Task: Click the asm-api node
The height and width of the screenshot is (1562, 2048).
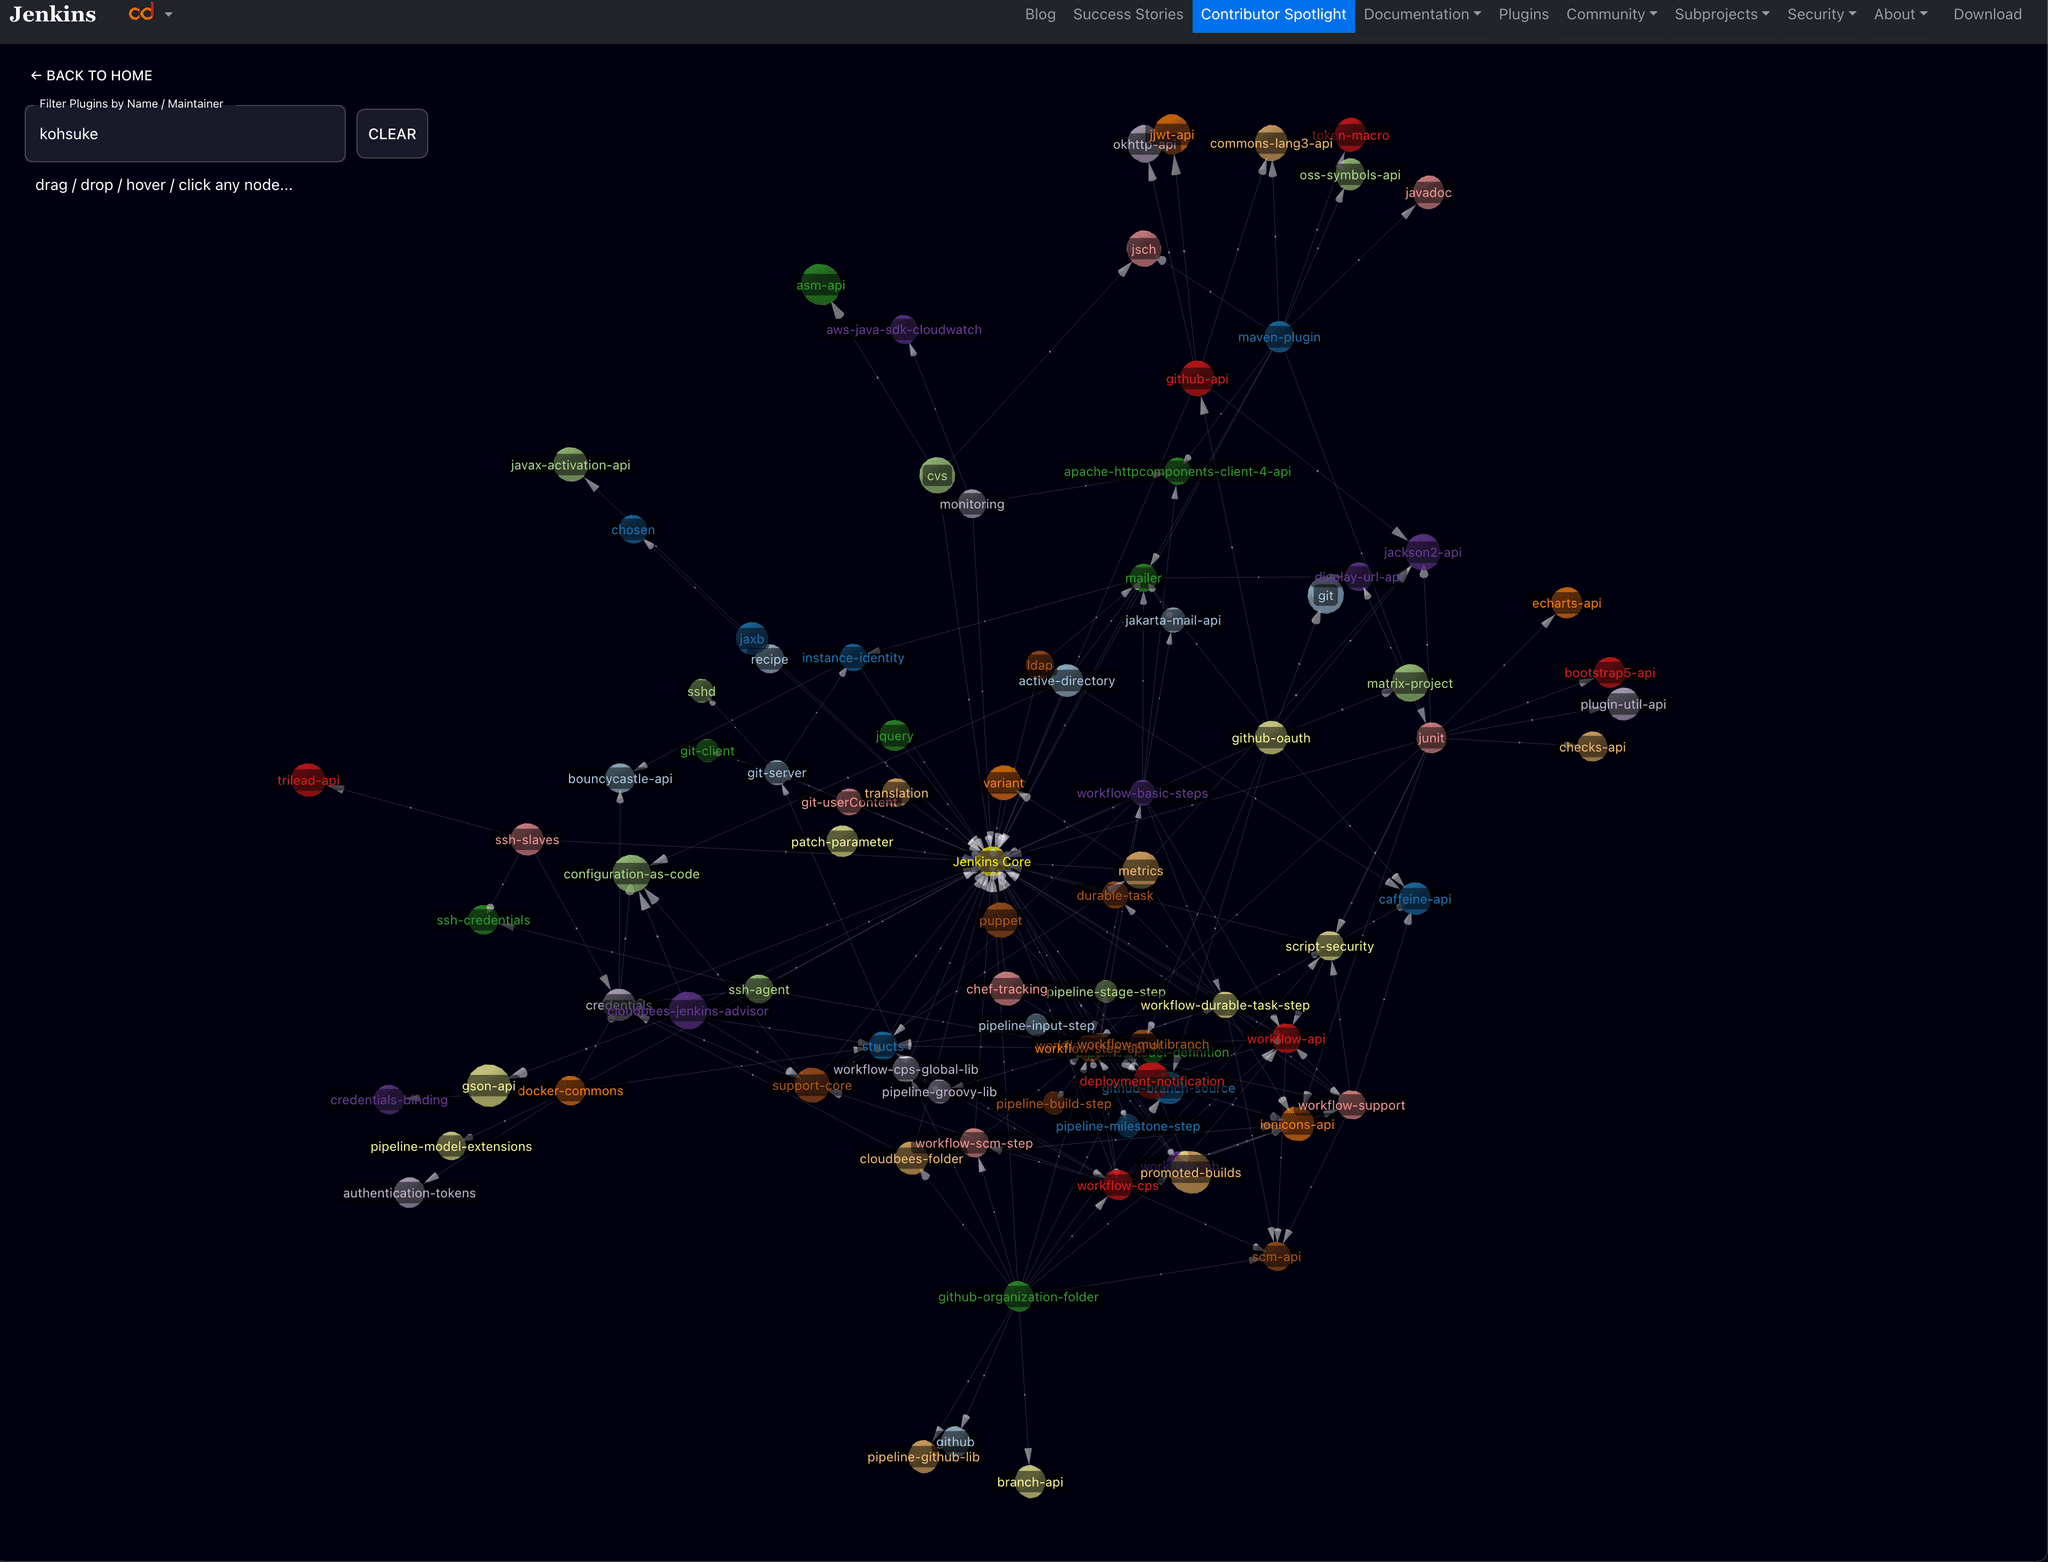Action: pyautogui.click(x=820, y=285)
